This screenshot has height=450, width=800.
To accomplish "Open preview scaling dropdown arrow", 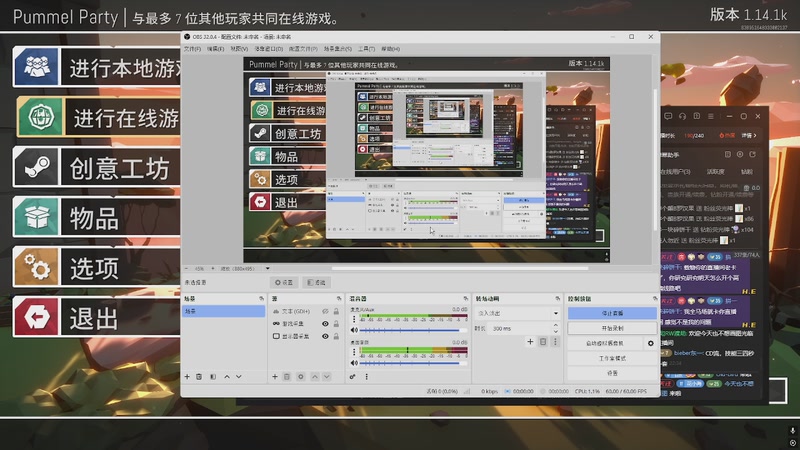I will tap(267, 268).
